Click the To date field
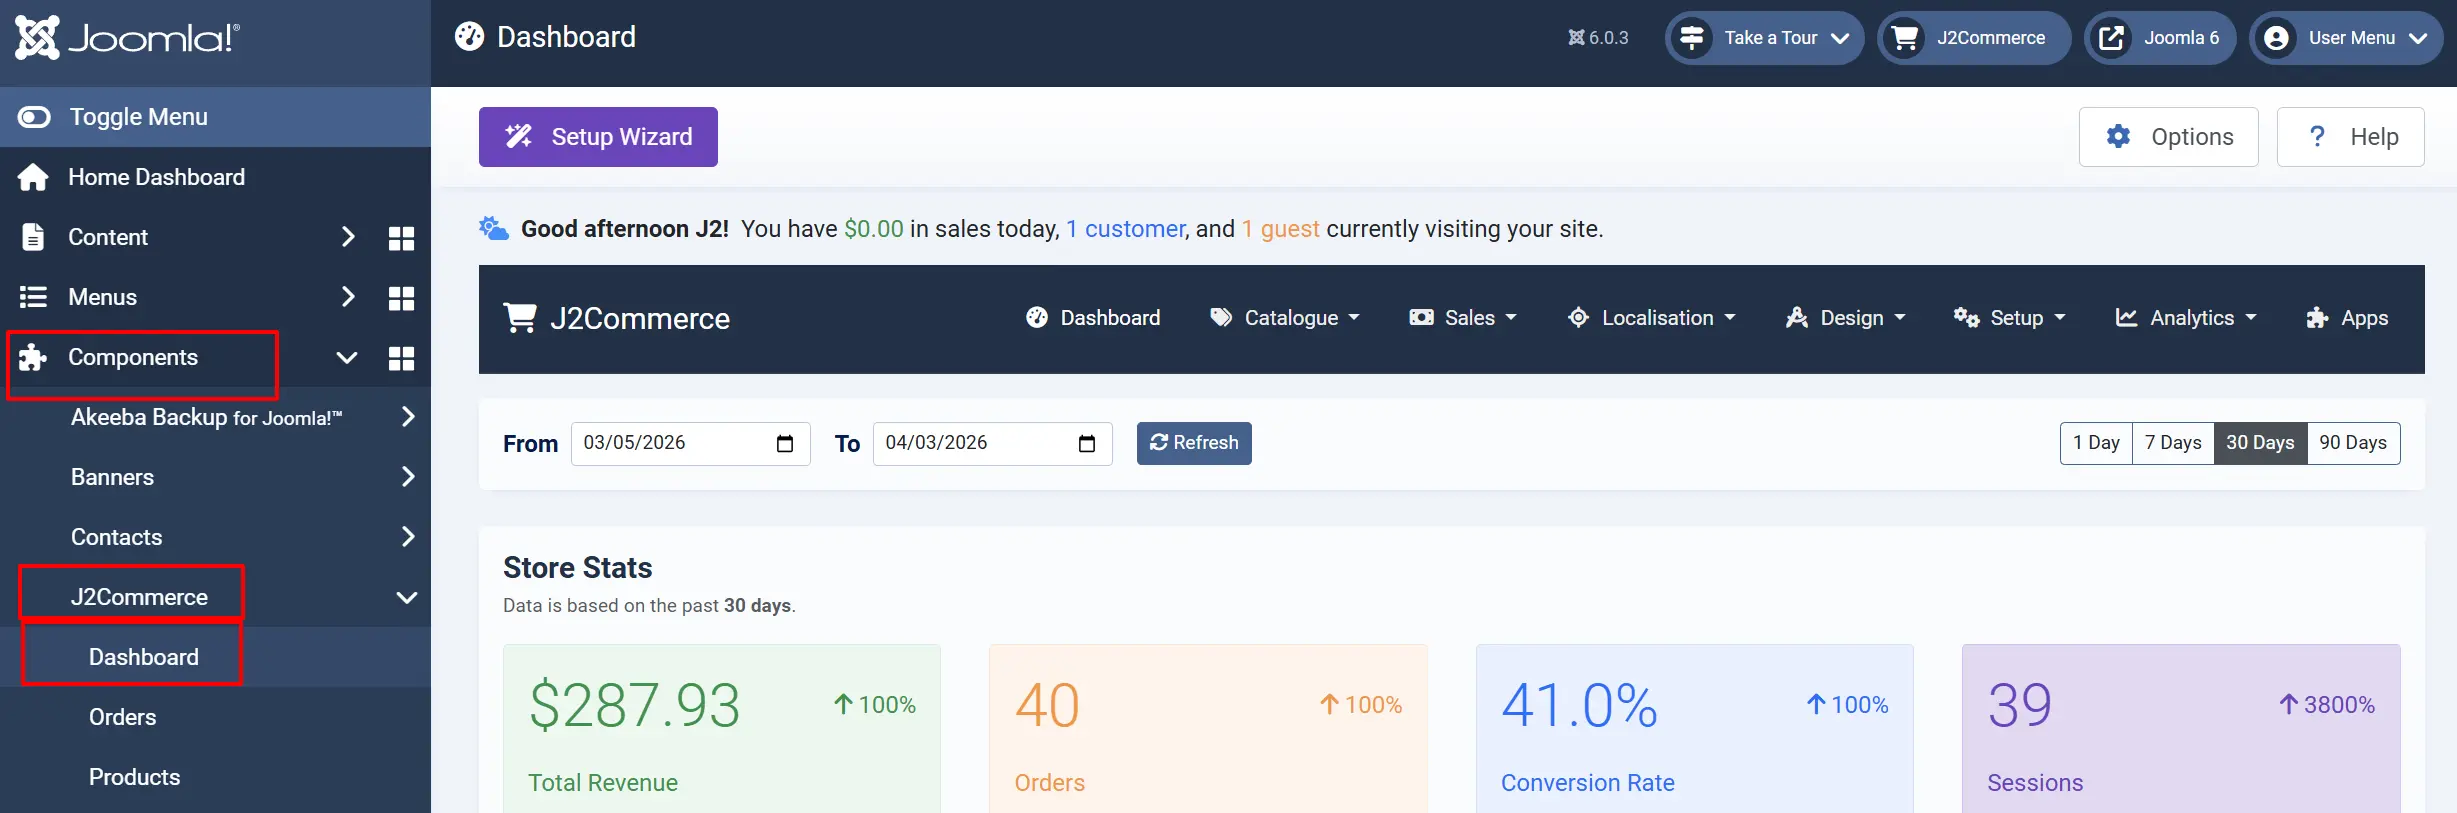The height and width of the screenshot is (813, 2457). (x=992, y=444)
